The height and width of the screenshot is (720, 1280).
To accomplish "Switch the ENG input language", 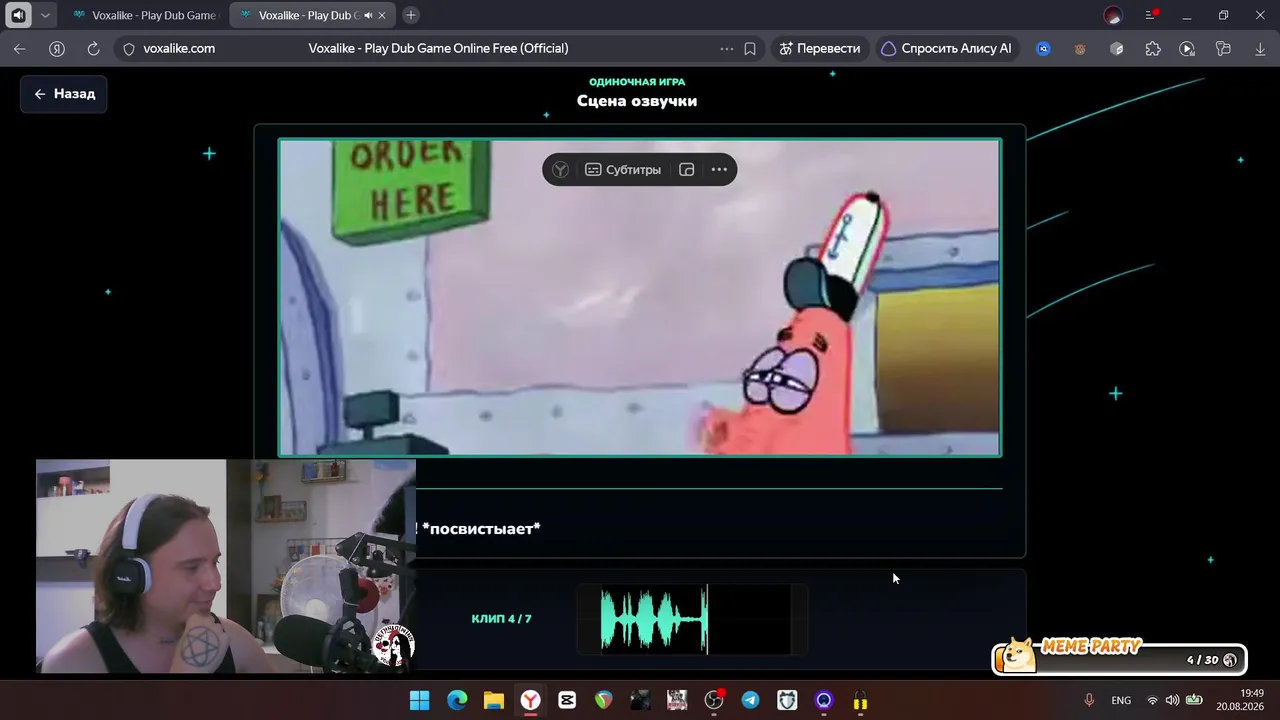I will [x=1121, y=700].
